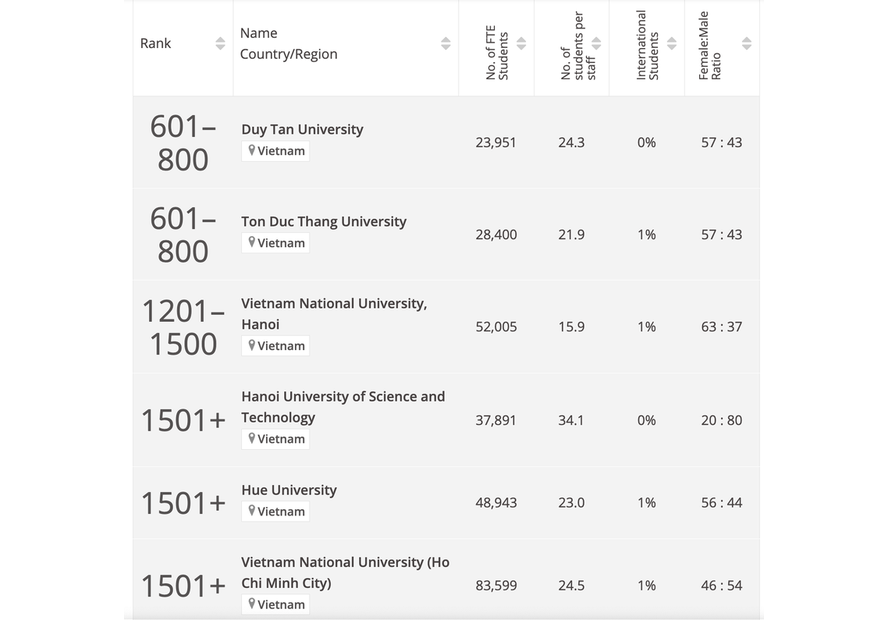Sort by students per staff arrows
This screenshot has width=888, height=620.
point(596,44)
